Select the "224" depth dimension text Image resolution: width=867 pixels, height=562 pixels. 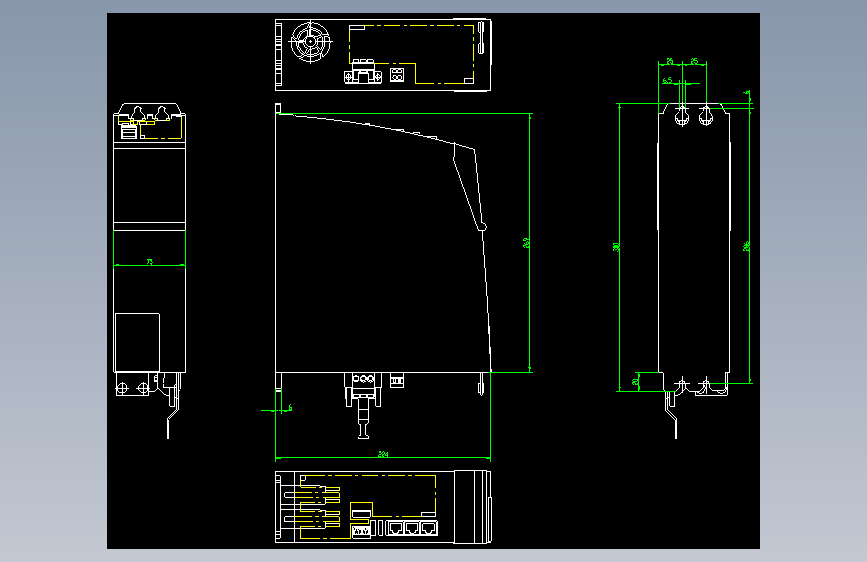[x=383, y=454]
